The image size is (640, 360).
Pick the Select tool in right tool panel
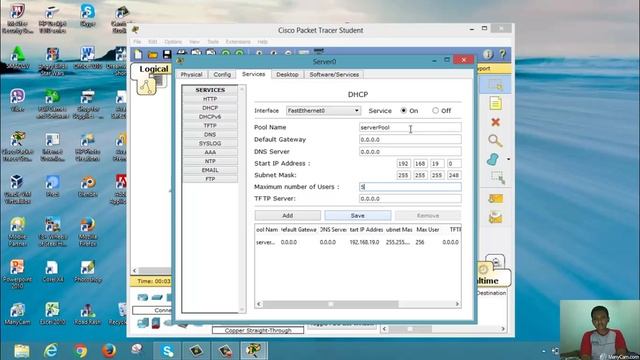(x=496, y=85)
